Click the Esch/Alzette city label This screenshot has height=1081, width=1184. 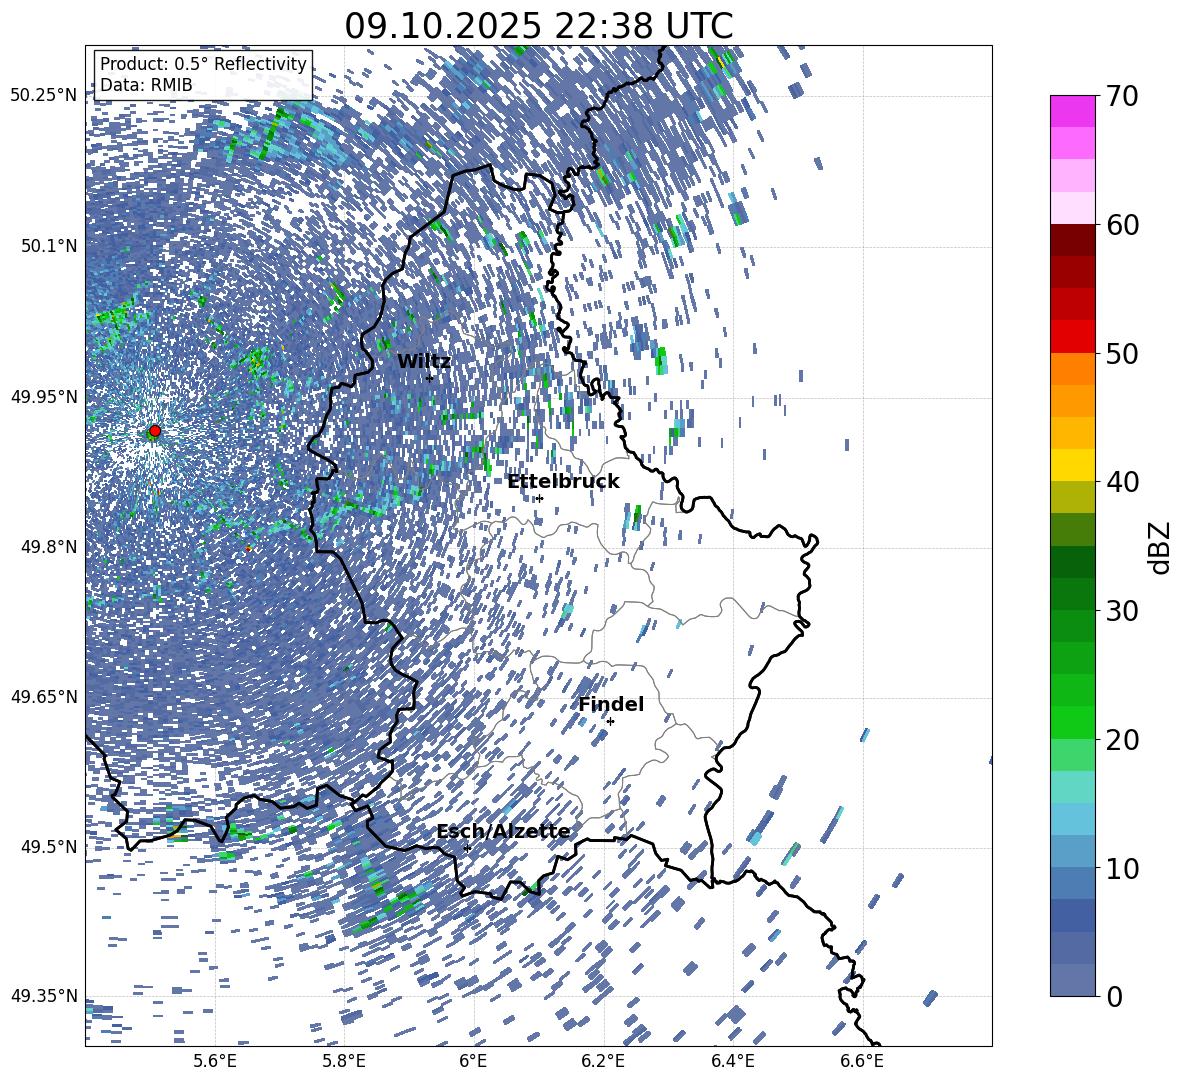point(503,831)
